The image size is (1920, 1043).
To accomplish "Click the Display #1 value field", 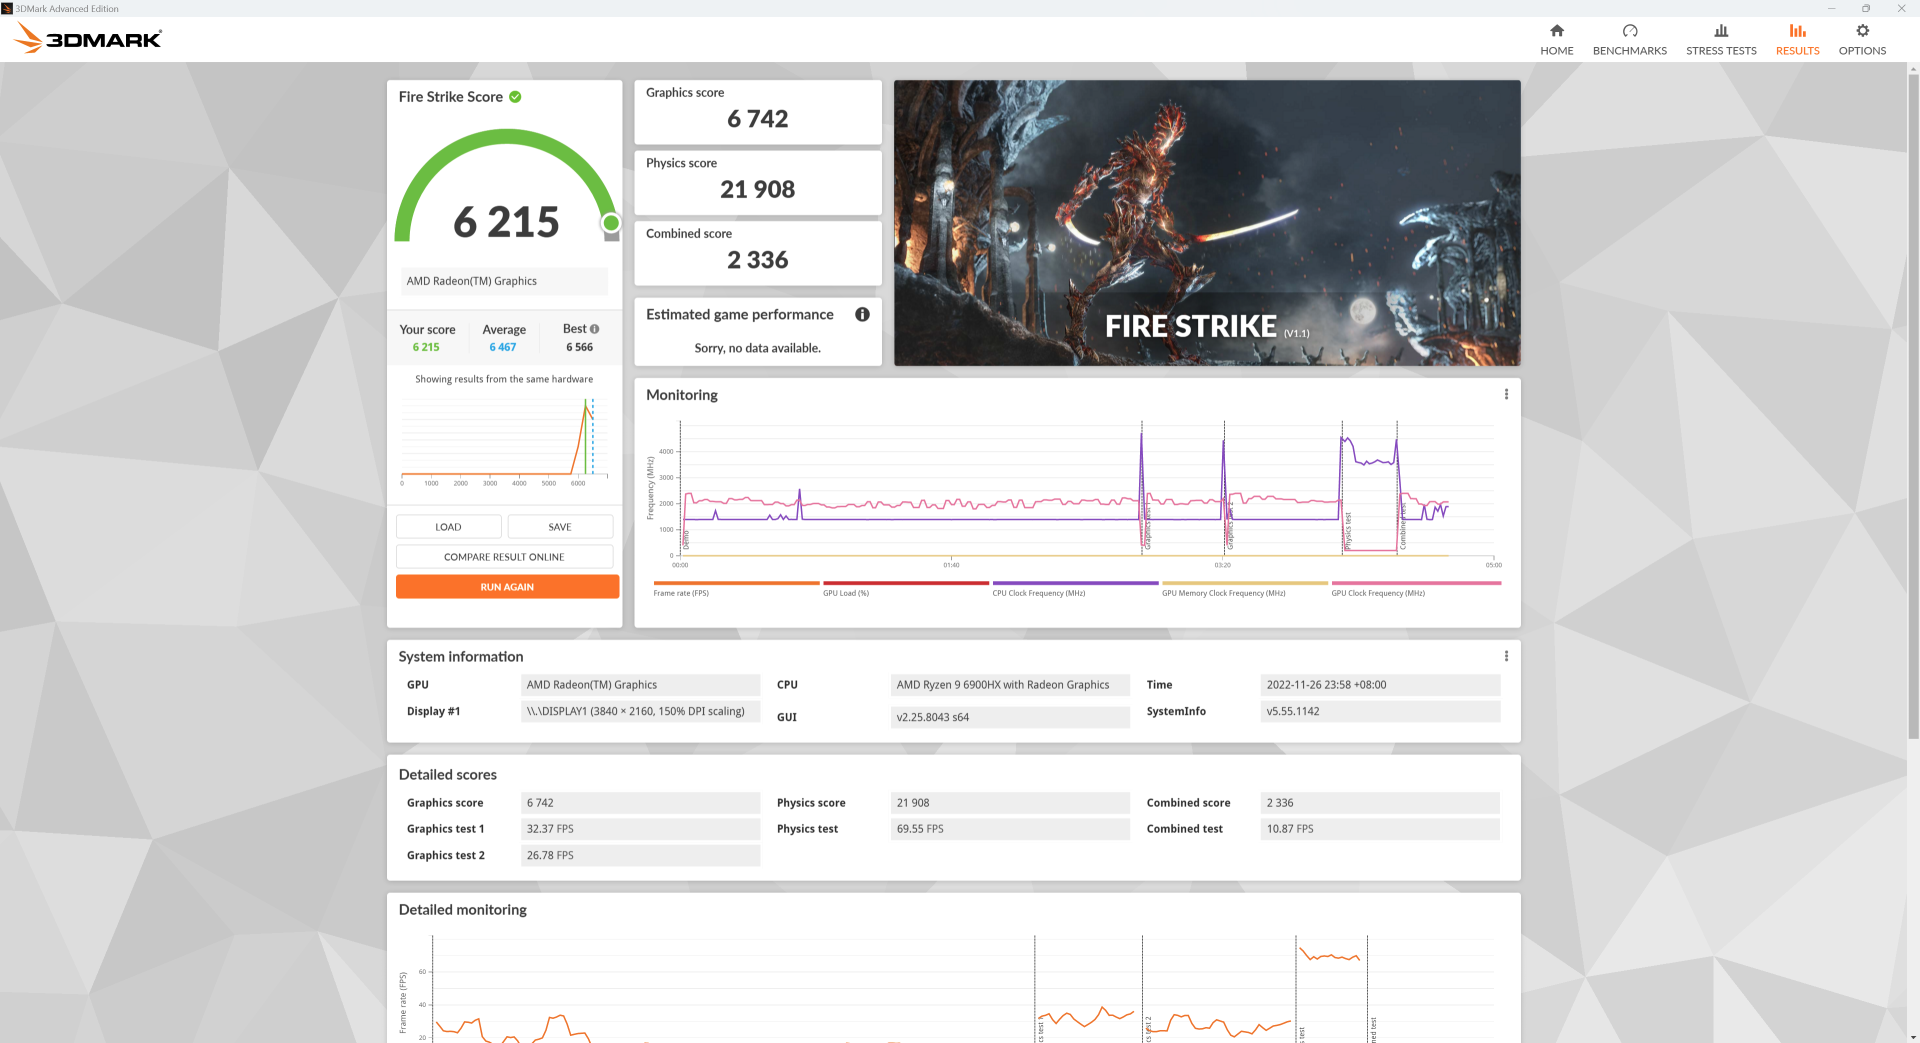I will click(x=640, y=711).
